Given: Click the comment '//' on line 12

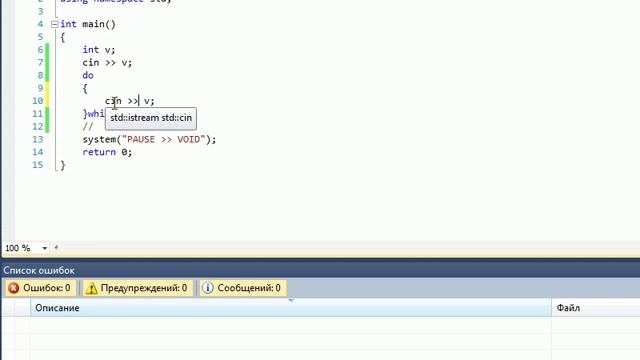Looking at the screenshot, I should click(x=88, y=127).
